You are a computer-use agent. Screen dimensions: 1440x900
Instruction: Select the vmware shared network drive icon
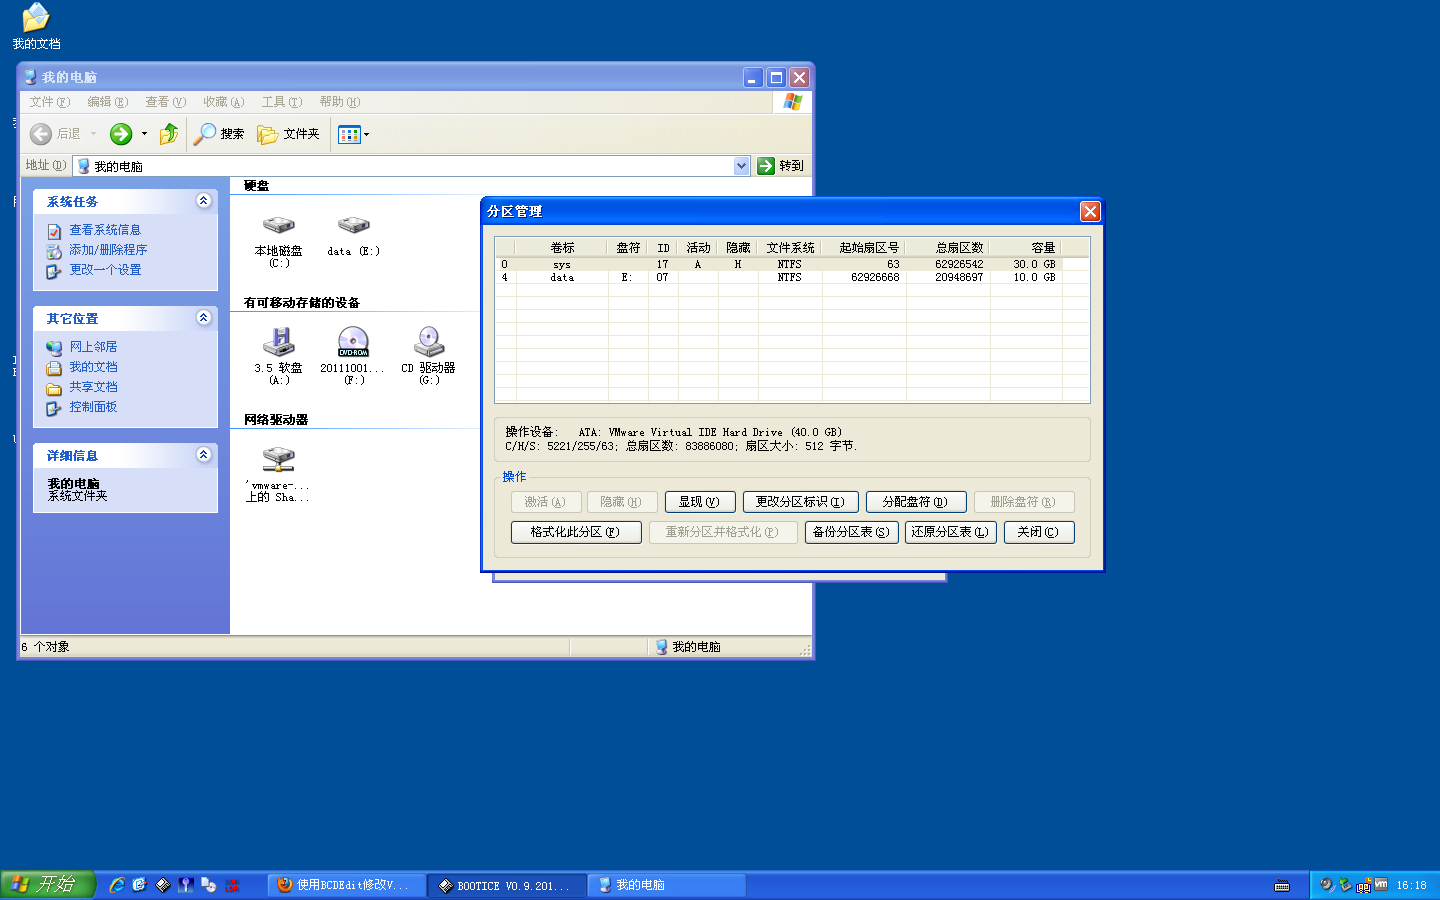[x=278, y=459]
